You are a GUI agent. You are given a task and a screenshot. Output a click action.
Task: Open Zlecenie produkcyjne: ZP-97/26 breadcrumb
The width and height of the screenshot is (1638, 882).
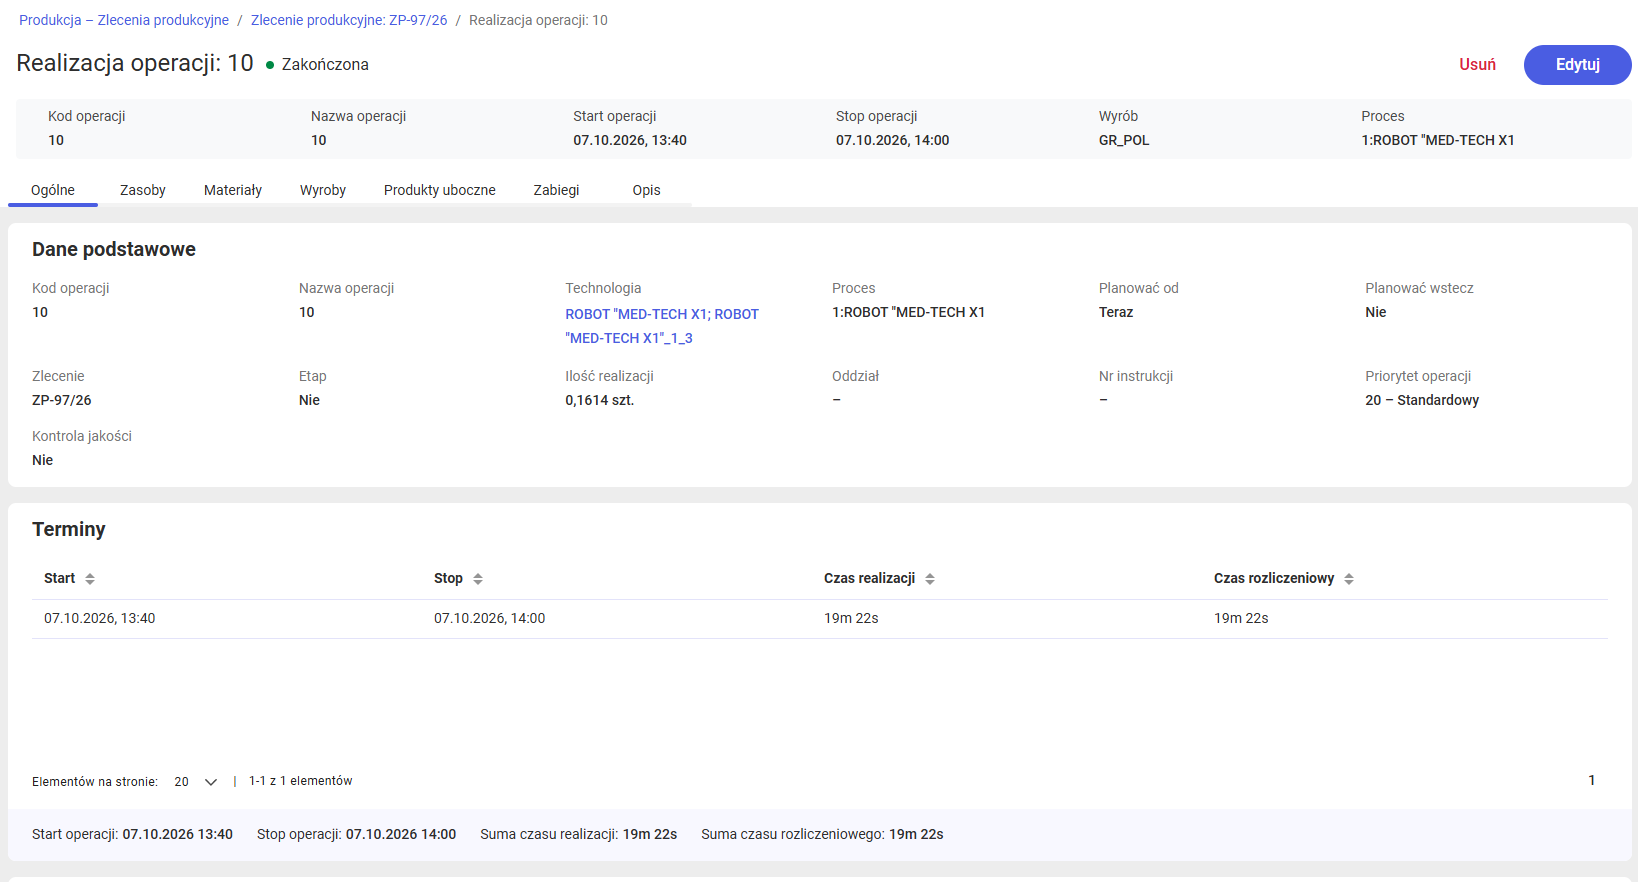point(349,20)
